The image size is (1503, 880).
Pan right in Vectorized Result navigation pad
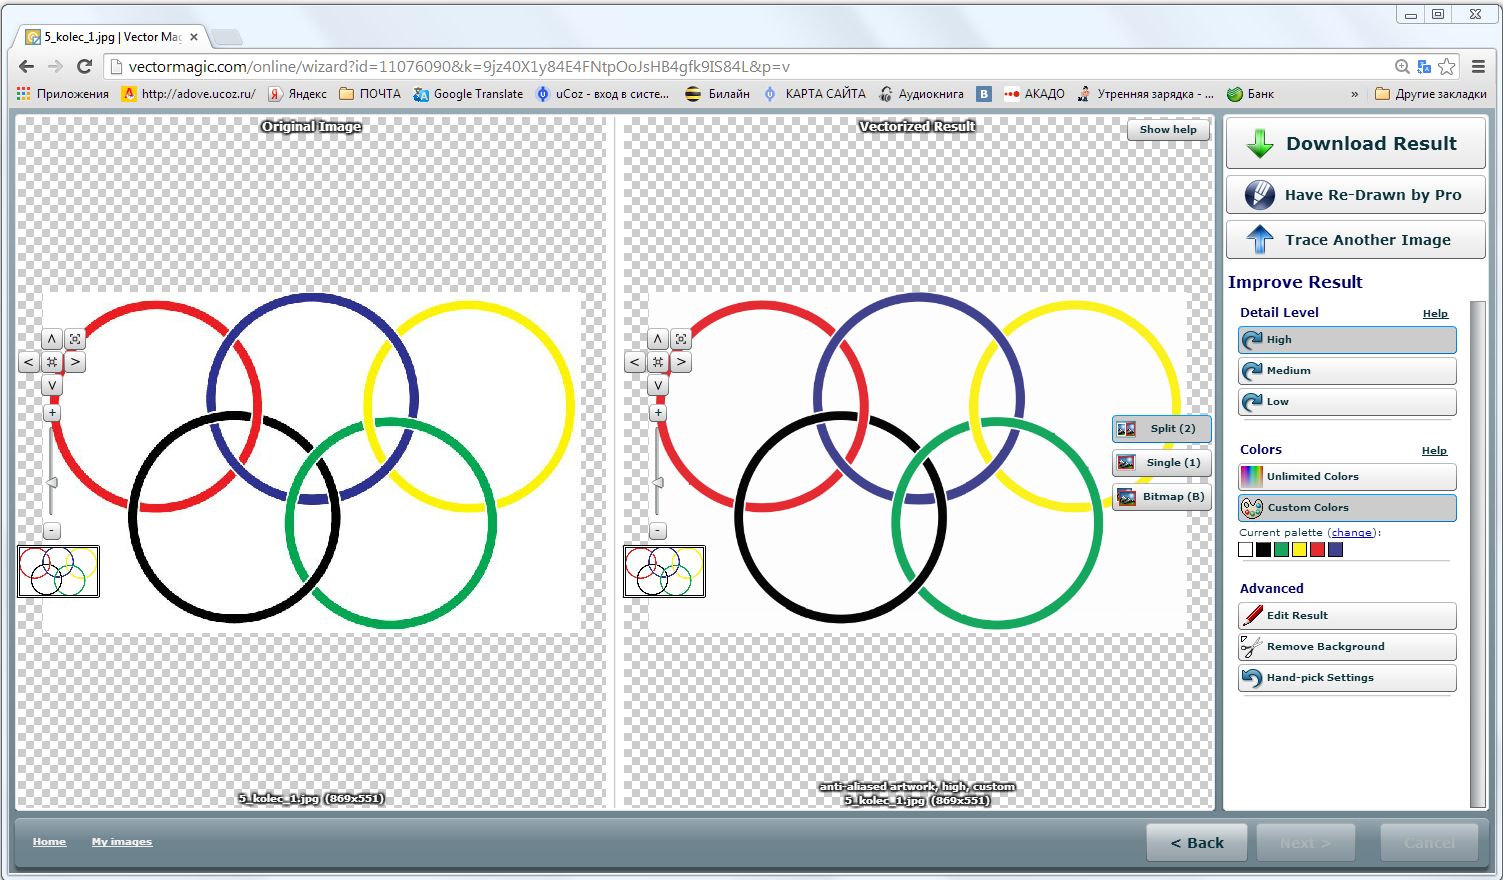pyautogui.click(x=681, y=362)
